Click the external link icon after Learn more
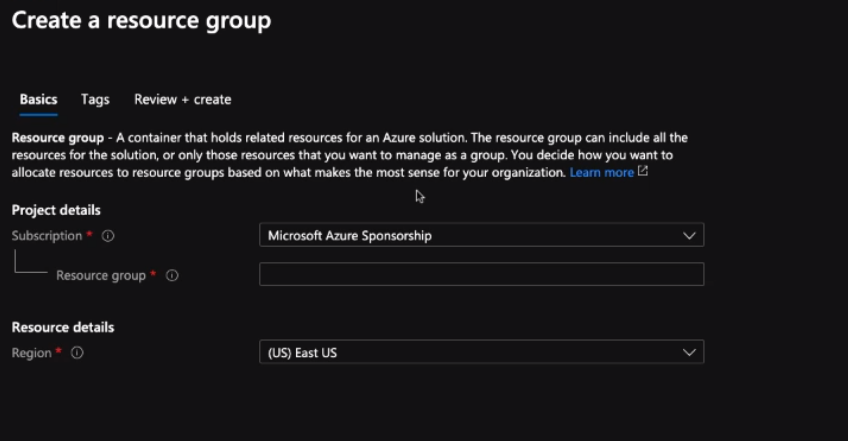 (x=642, y=172)
